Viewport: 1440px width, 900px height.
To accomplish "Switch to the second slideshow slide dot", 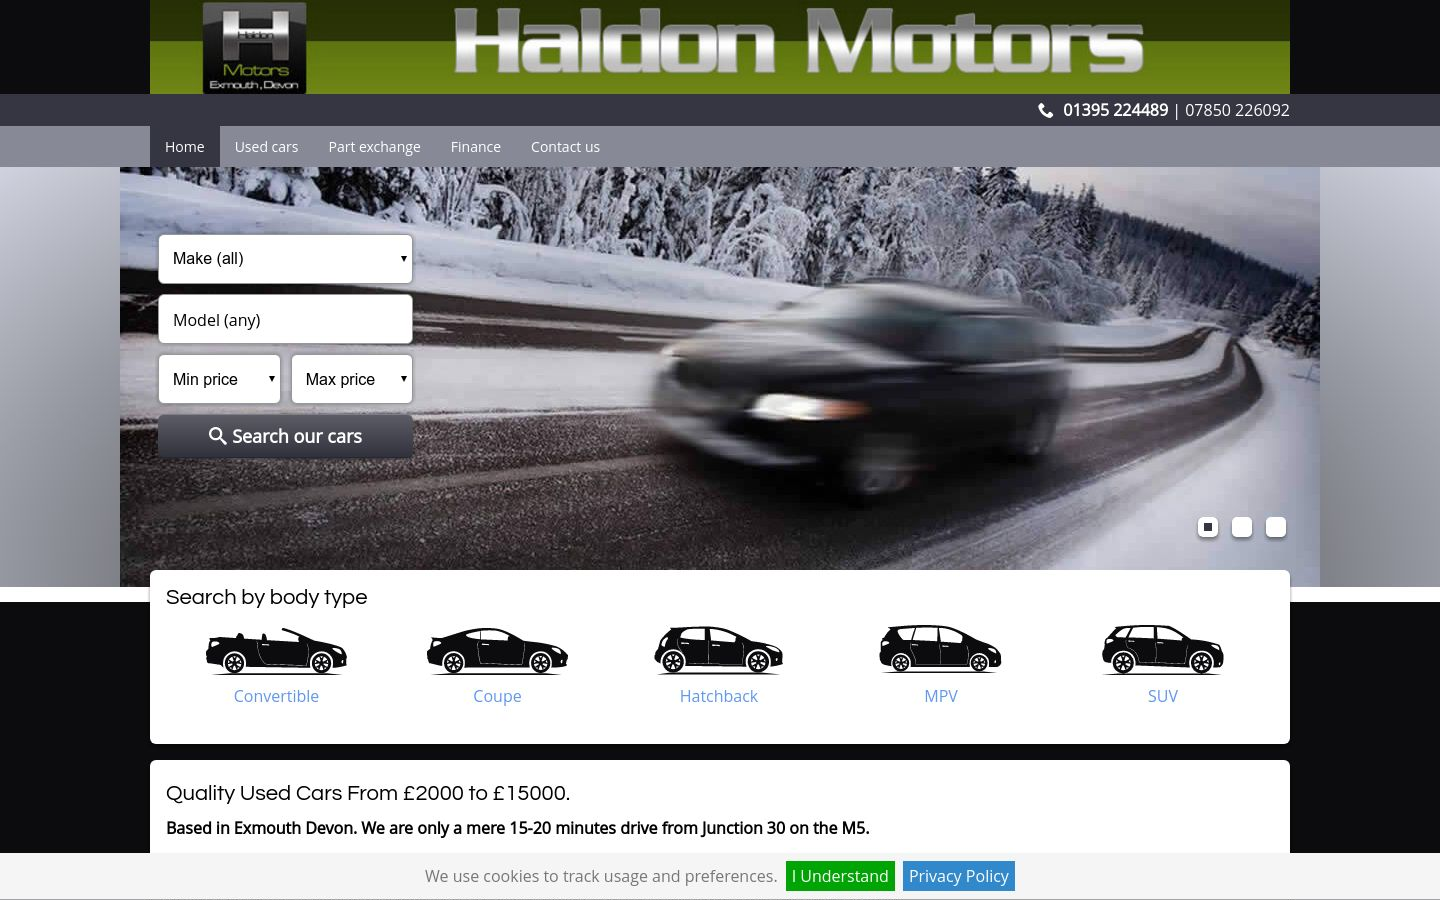I will (x=1242, y=527).
